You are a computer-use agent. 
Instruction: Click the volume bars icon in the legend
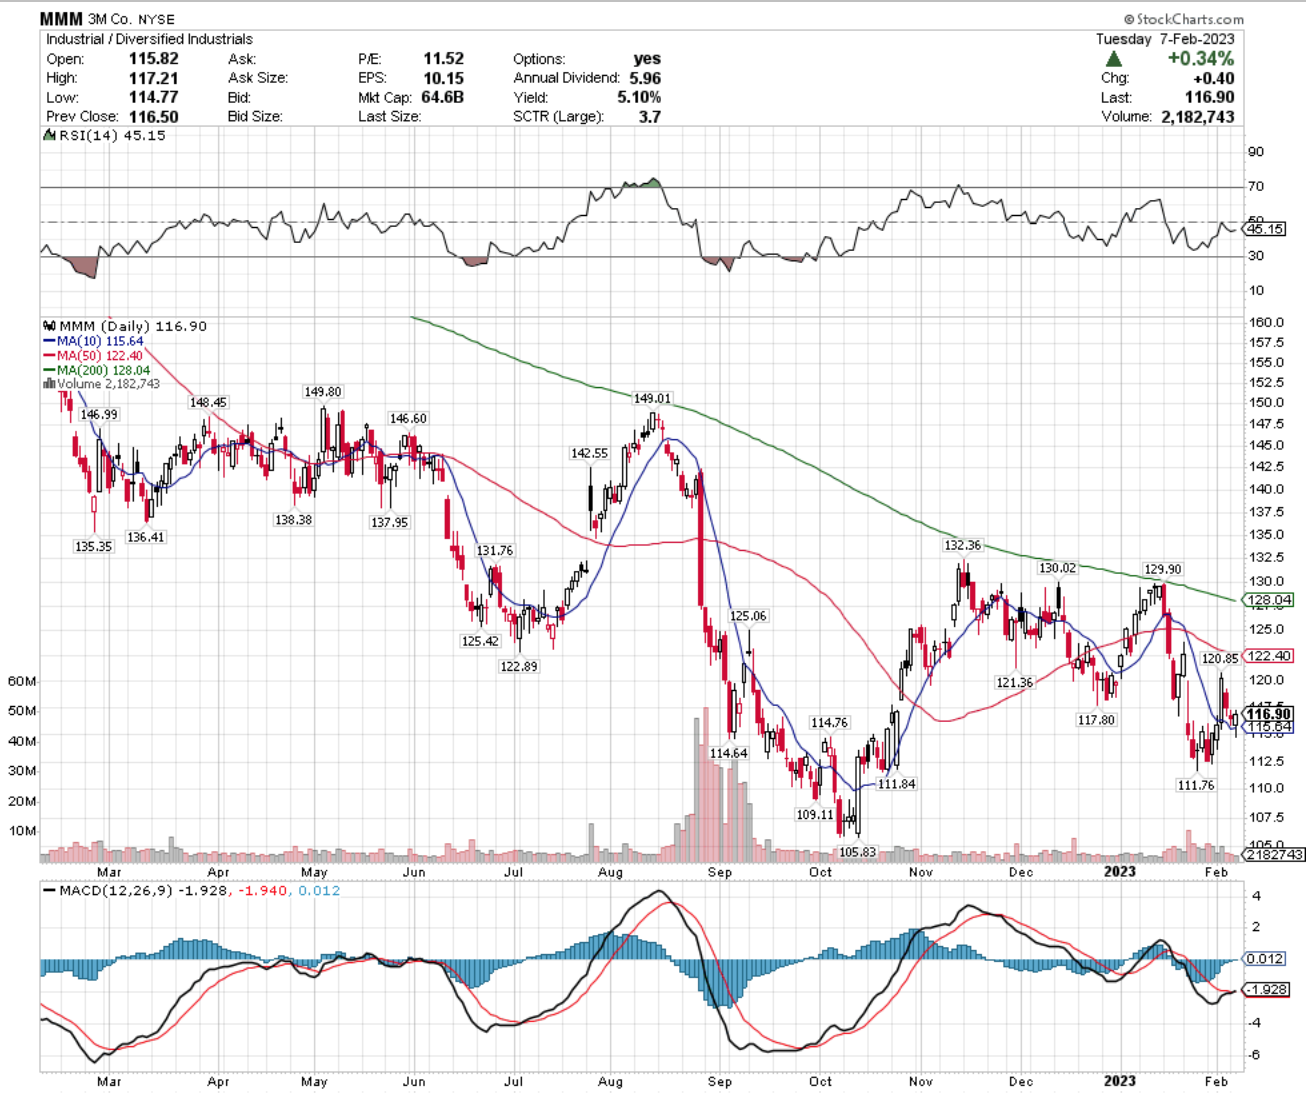click(49, 384)
